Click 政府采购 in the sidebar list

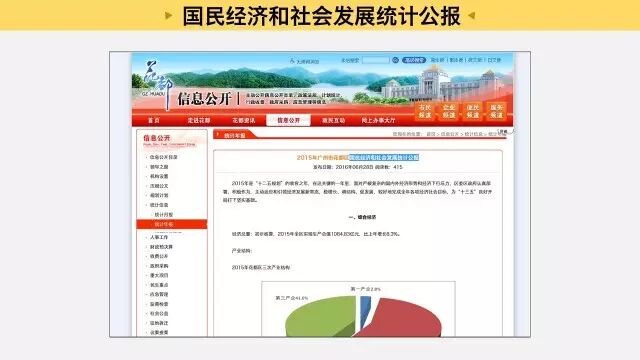tap(159, 266)
